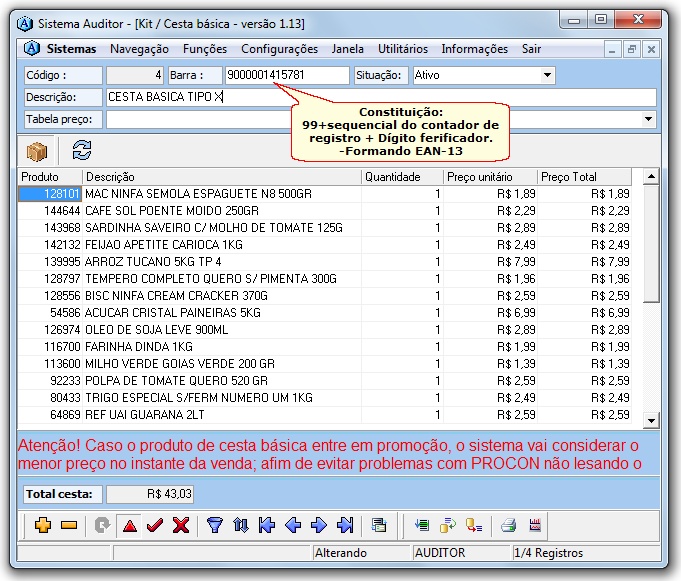Confirm changes with the red checkmark icon
Screen dimensions: 681x581
click(154, 525)
